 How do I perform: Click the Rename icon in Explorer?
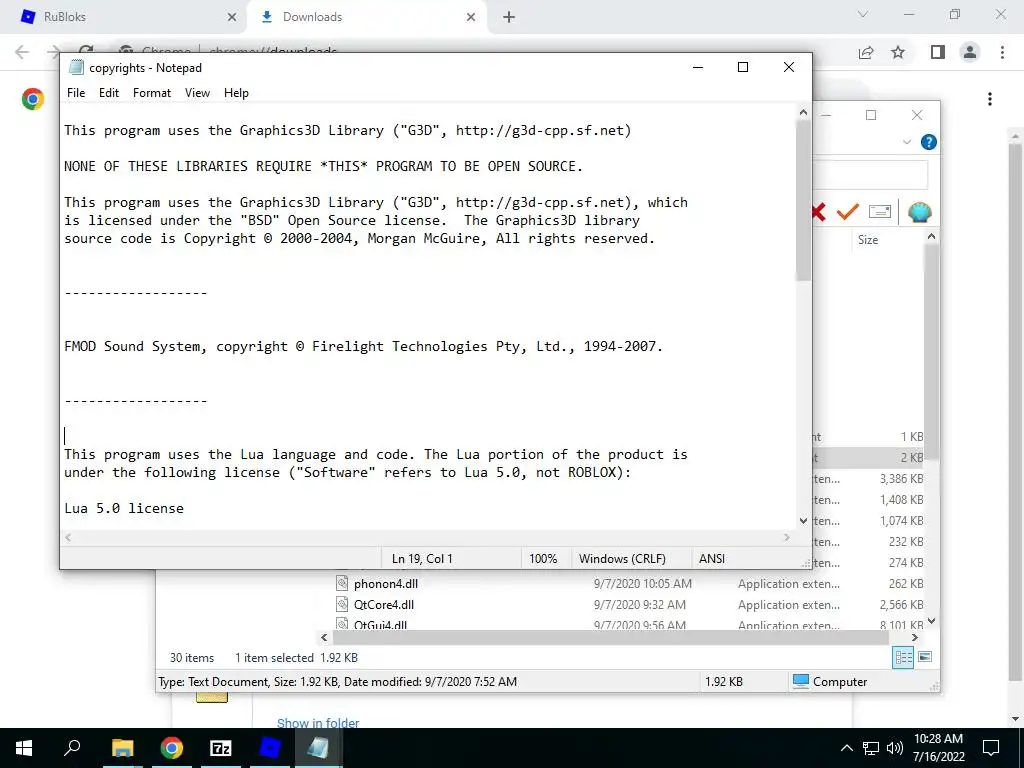(880, 212)
